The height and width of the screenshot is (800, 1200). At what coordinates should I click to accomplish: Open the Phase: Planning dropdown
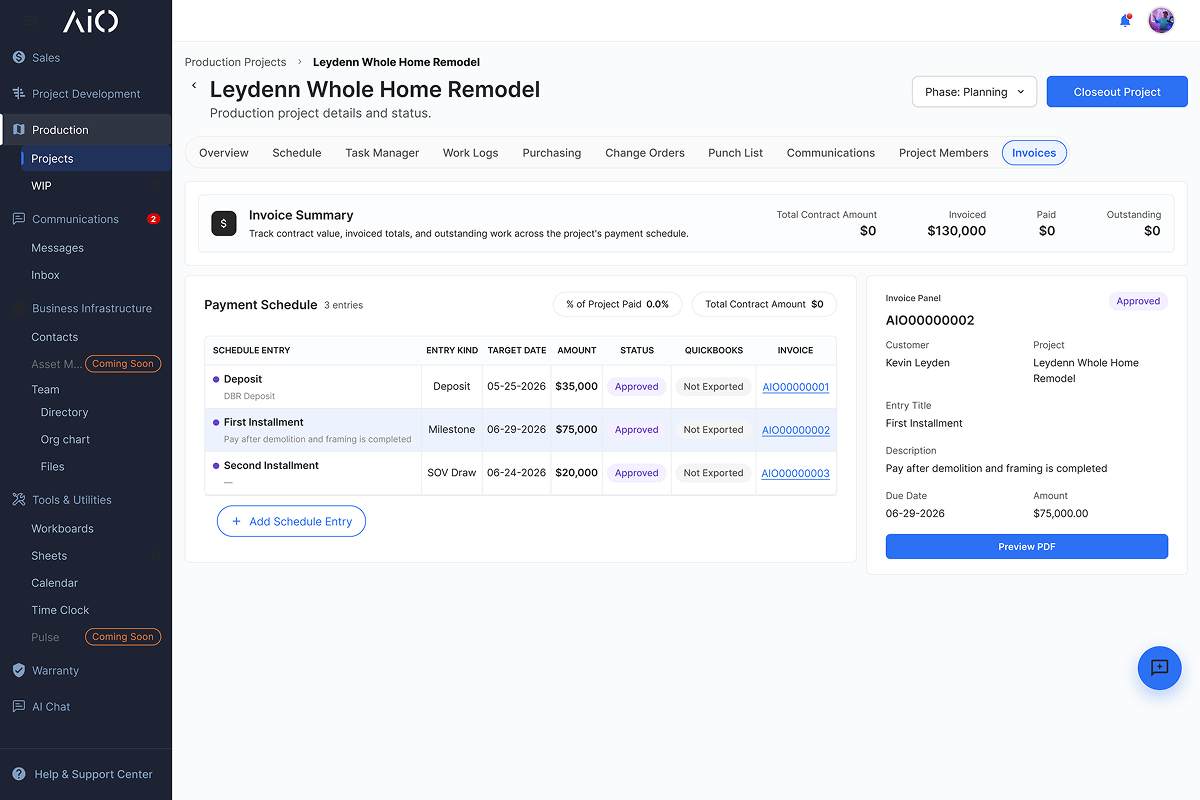[975, 92]
